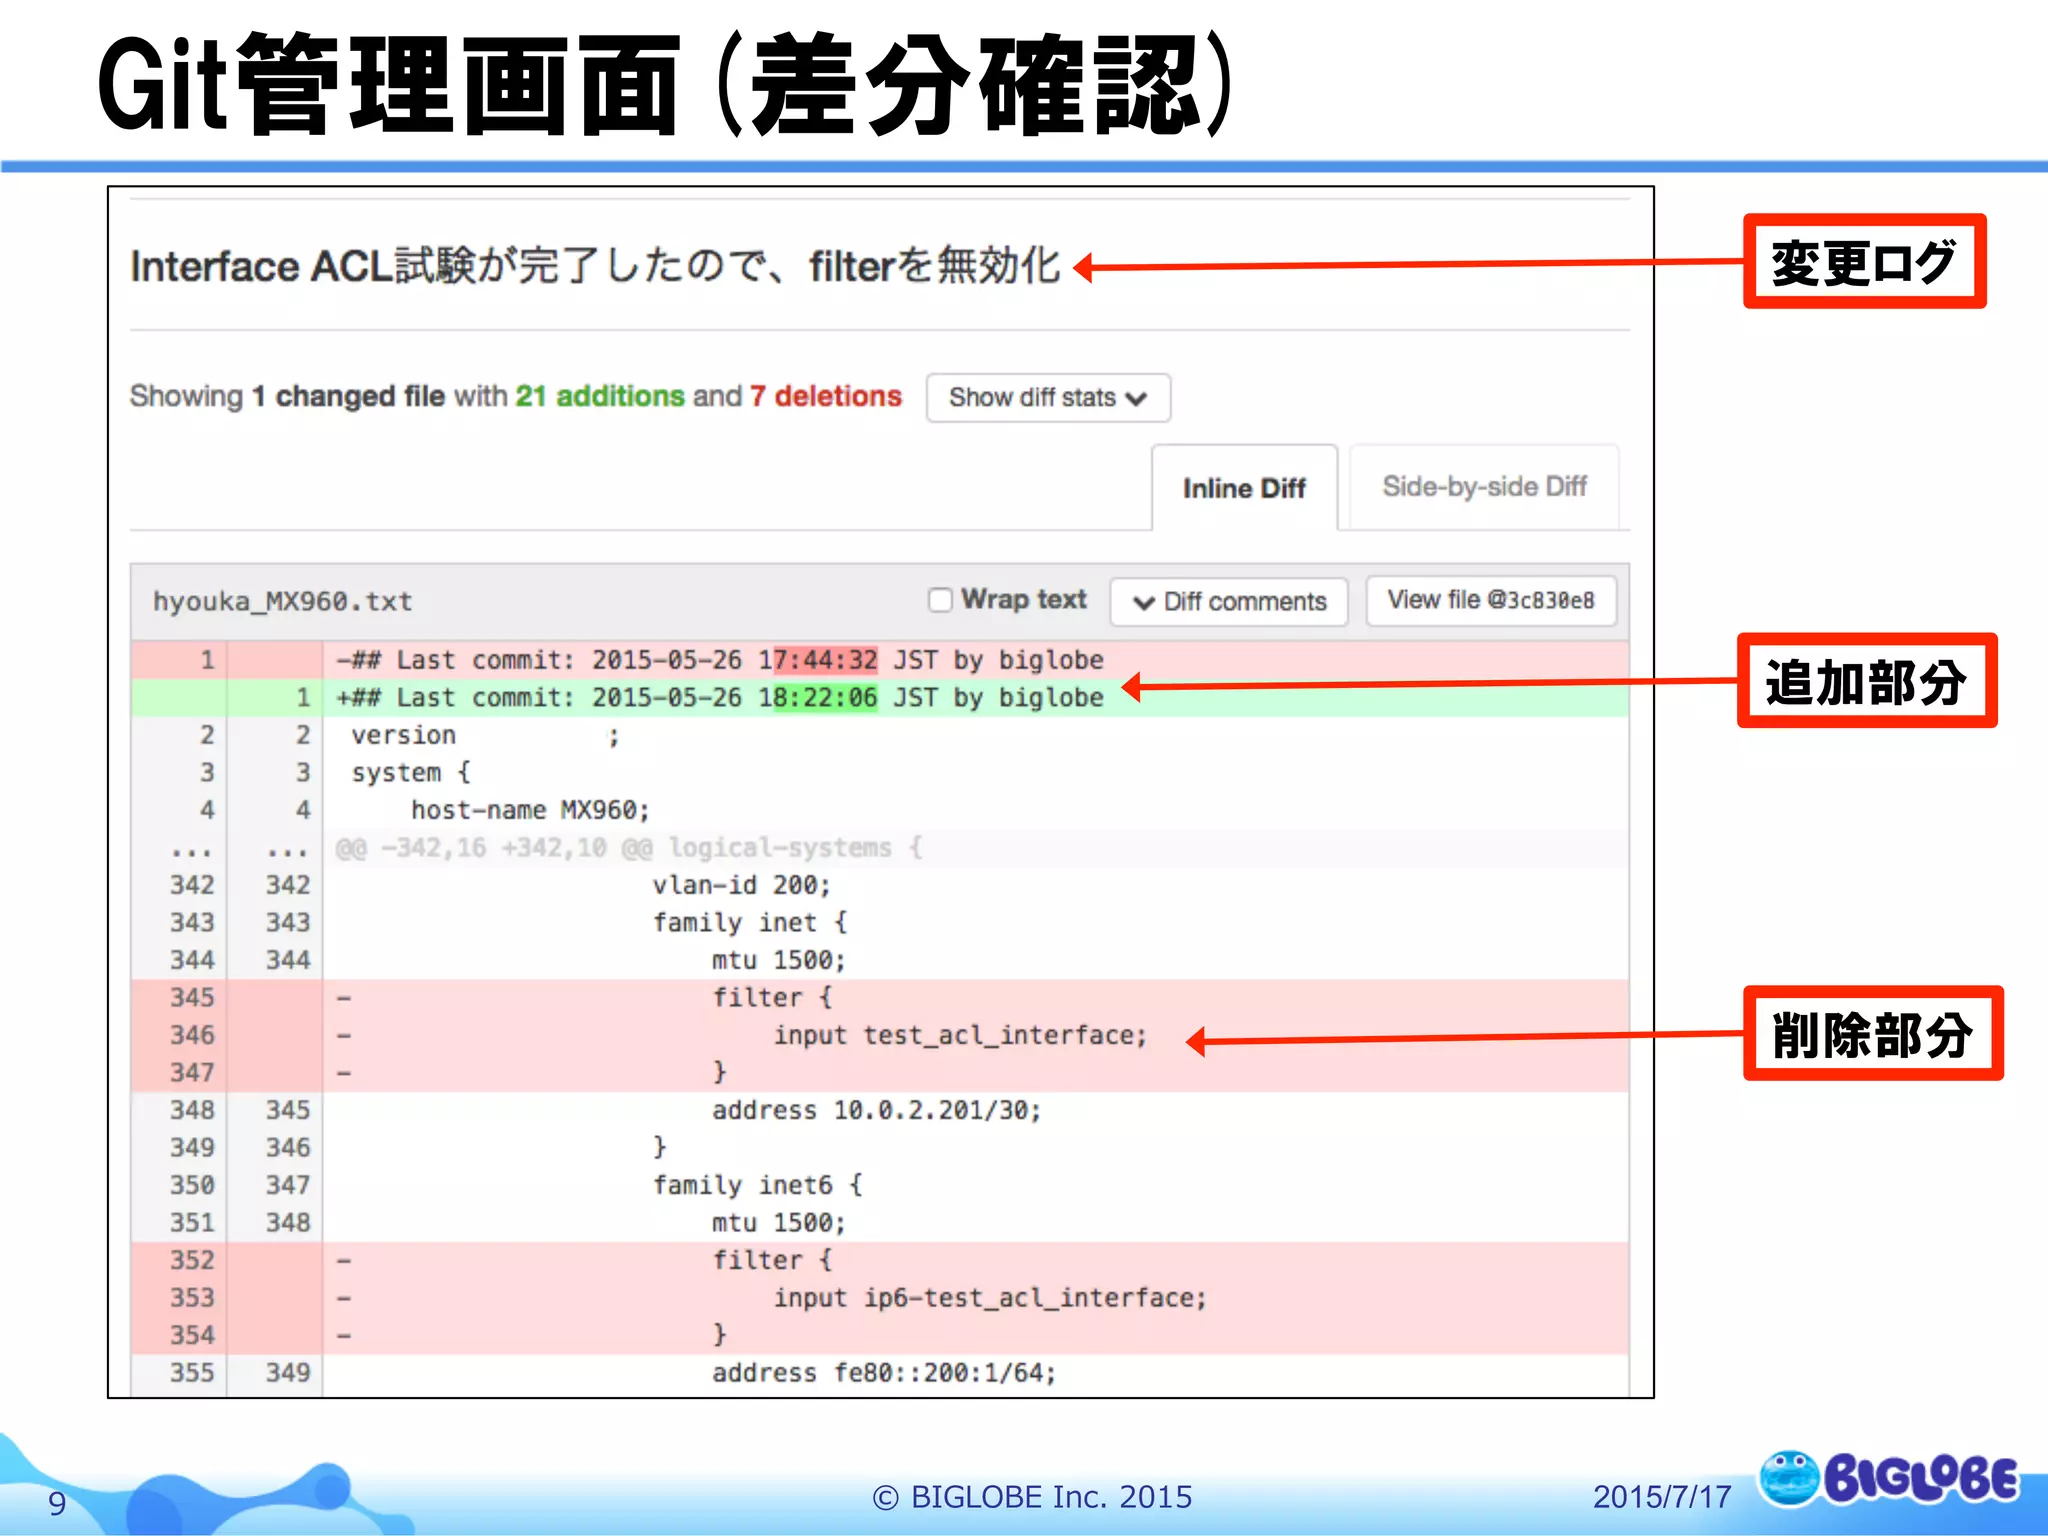Click old line number 345
The image size is (2048, 1536).
point(192,998)
